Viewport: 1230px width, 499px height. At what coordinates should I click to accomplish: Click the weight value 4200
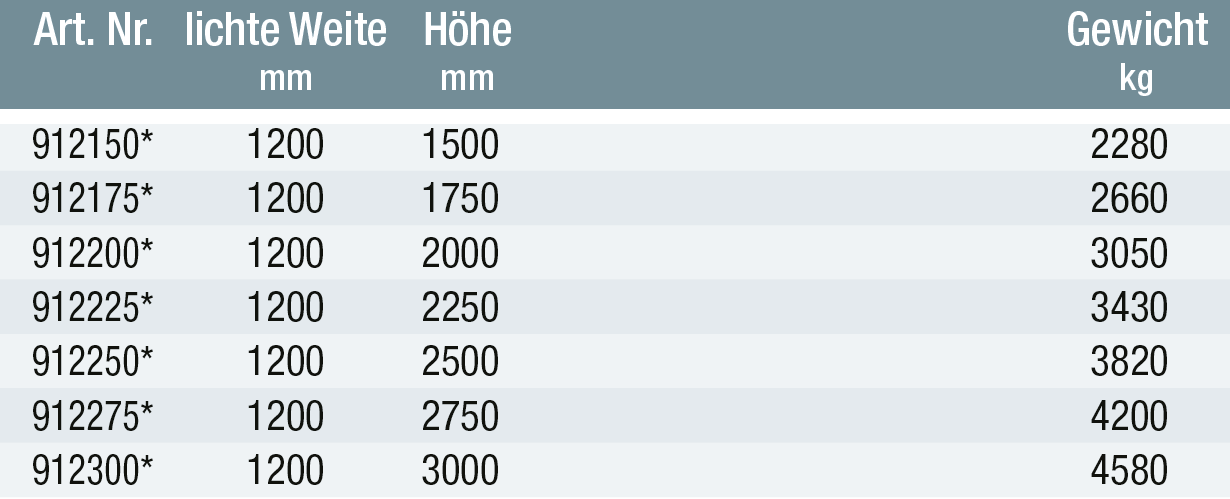click(1130, 416)
